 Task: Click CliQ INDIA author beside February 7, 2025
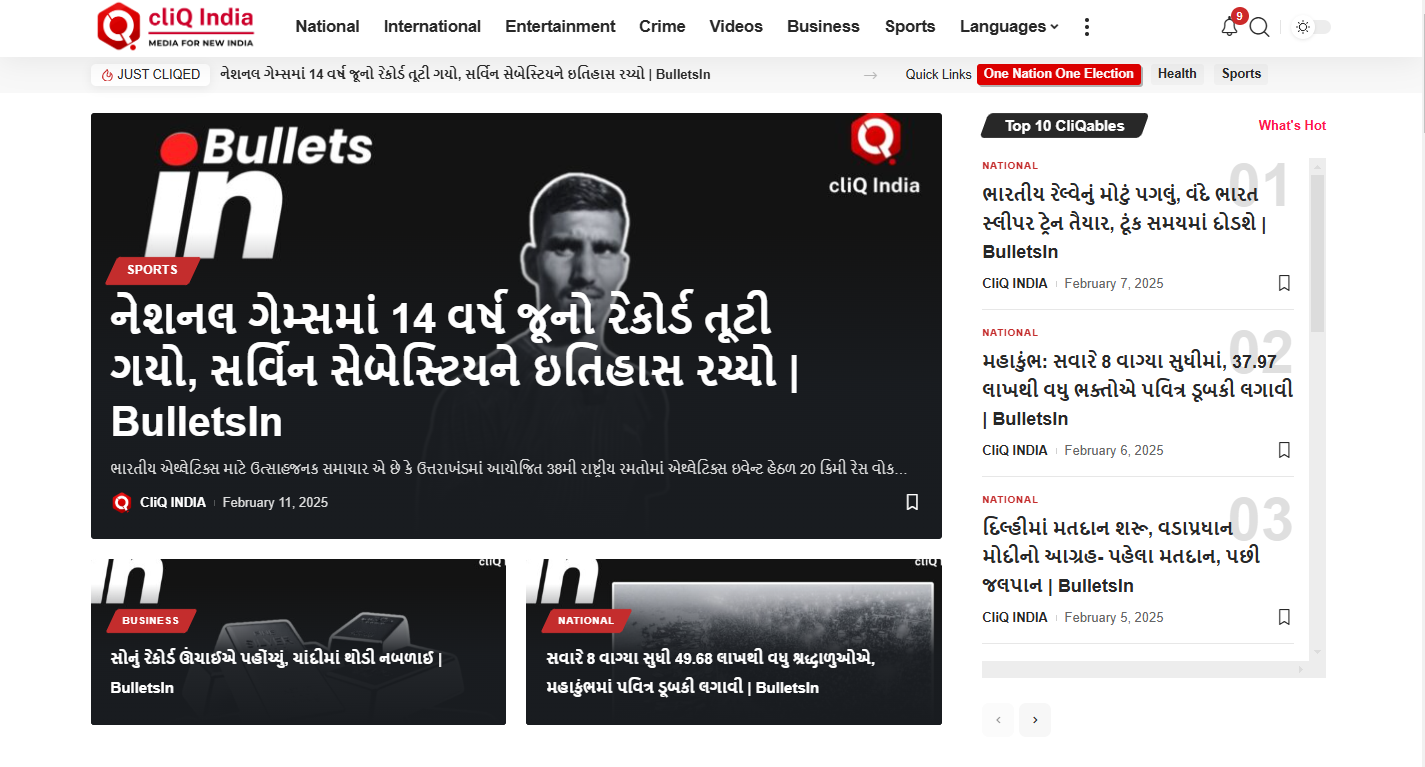click(1015, 284)
